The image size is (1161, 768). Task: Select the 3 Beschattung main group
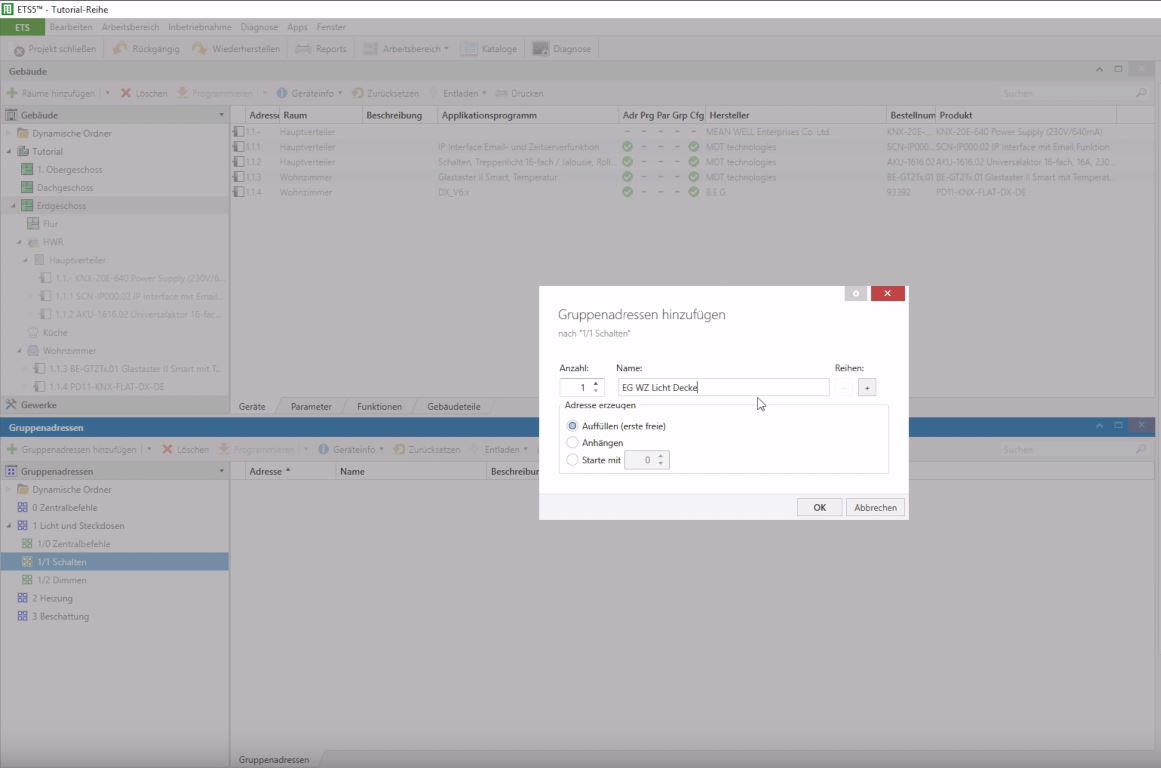(60, 616)
